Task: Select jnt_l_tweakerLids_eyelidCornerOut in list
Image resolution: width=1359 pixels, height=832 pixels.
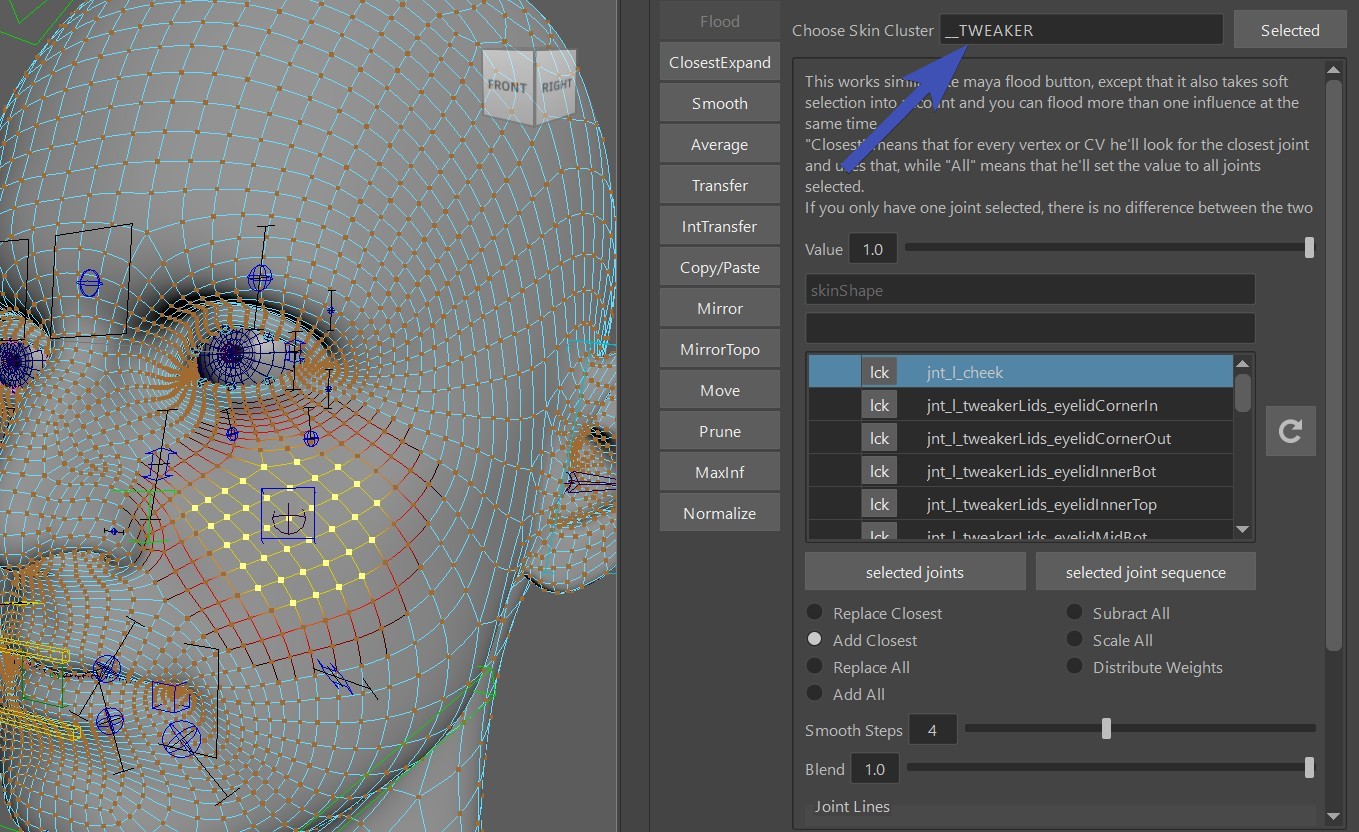Action: click(1020, 438)
